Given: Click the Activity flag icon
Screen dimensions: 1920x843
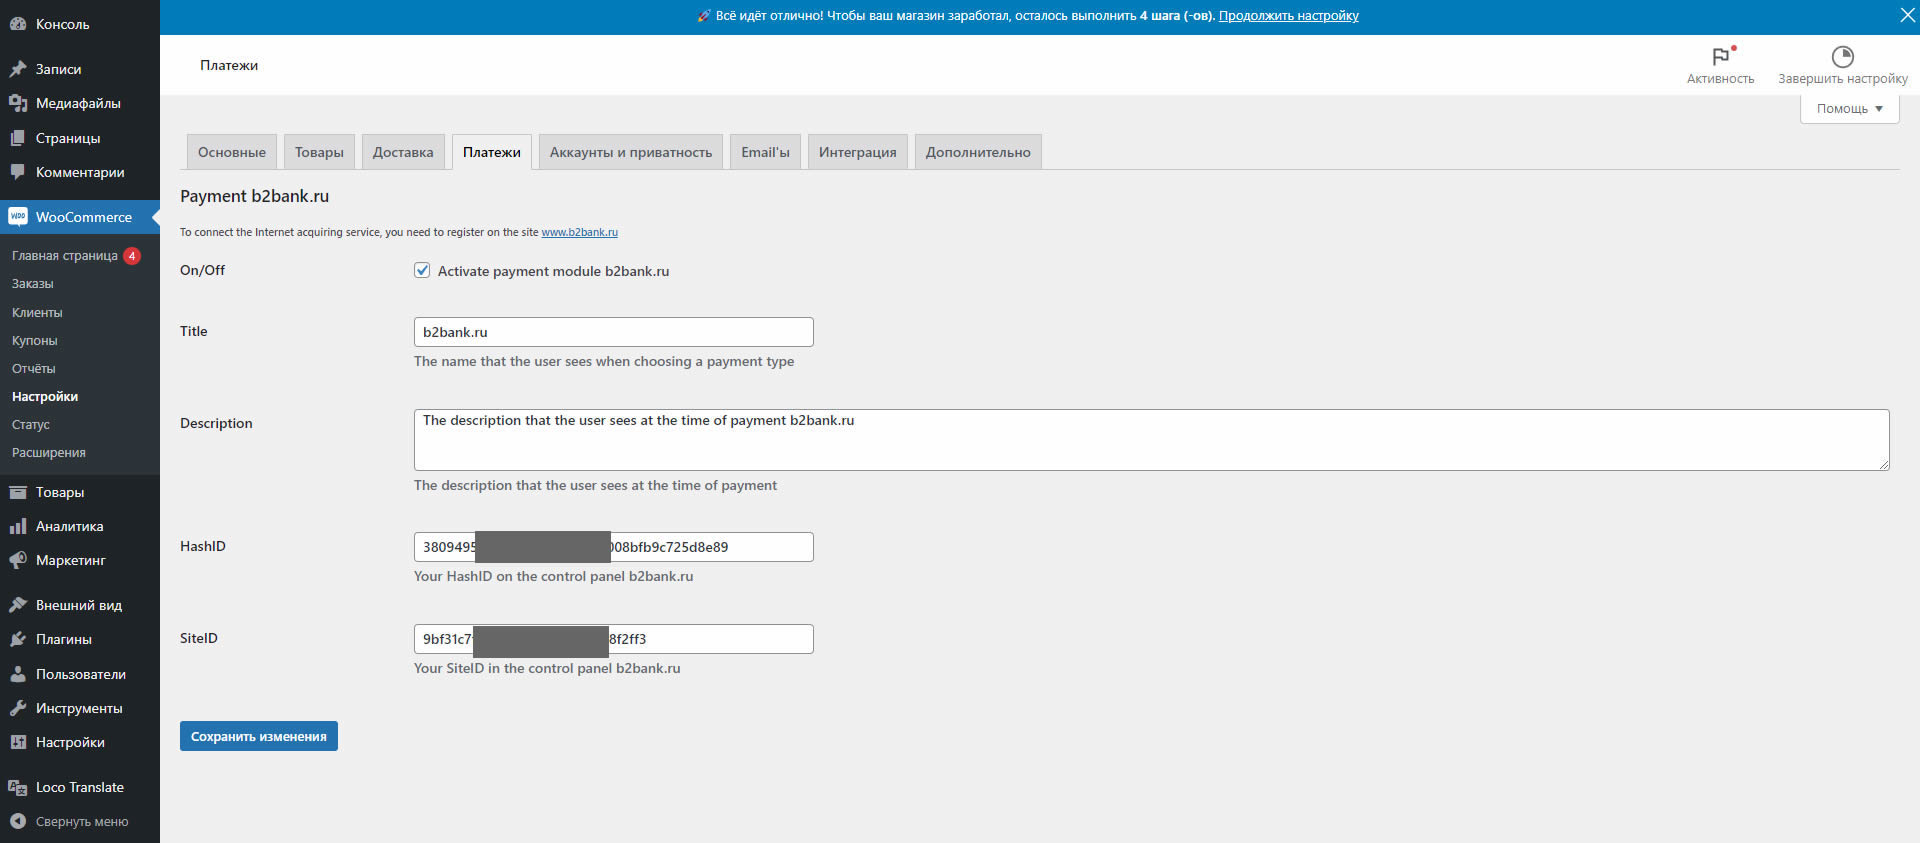Looking at the screenshot, I should click(x=1720, y=57).
